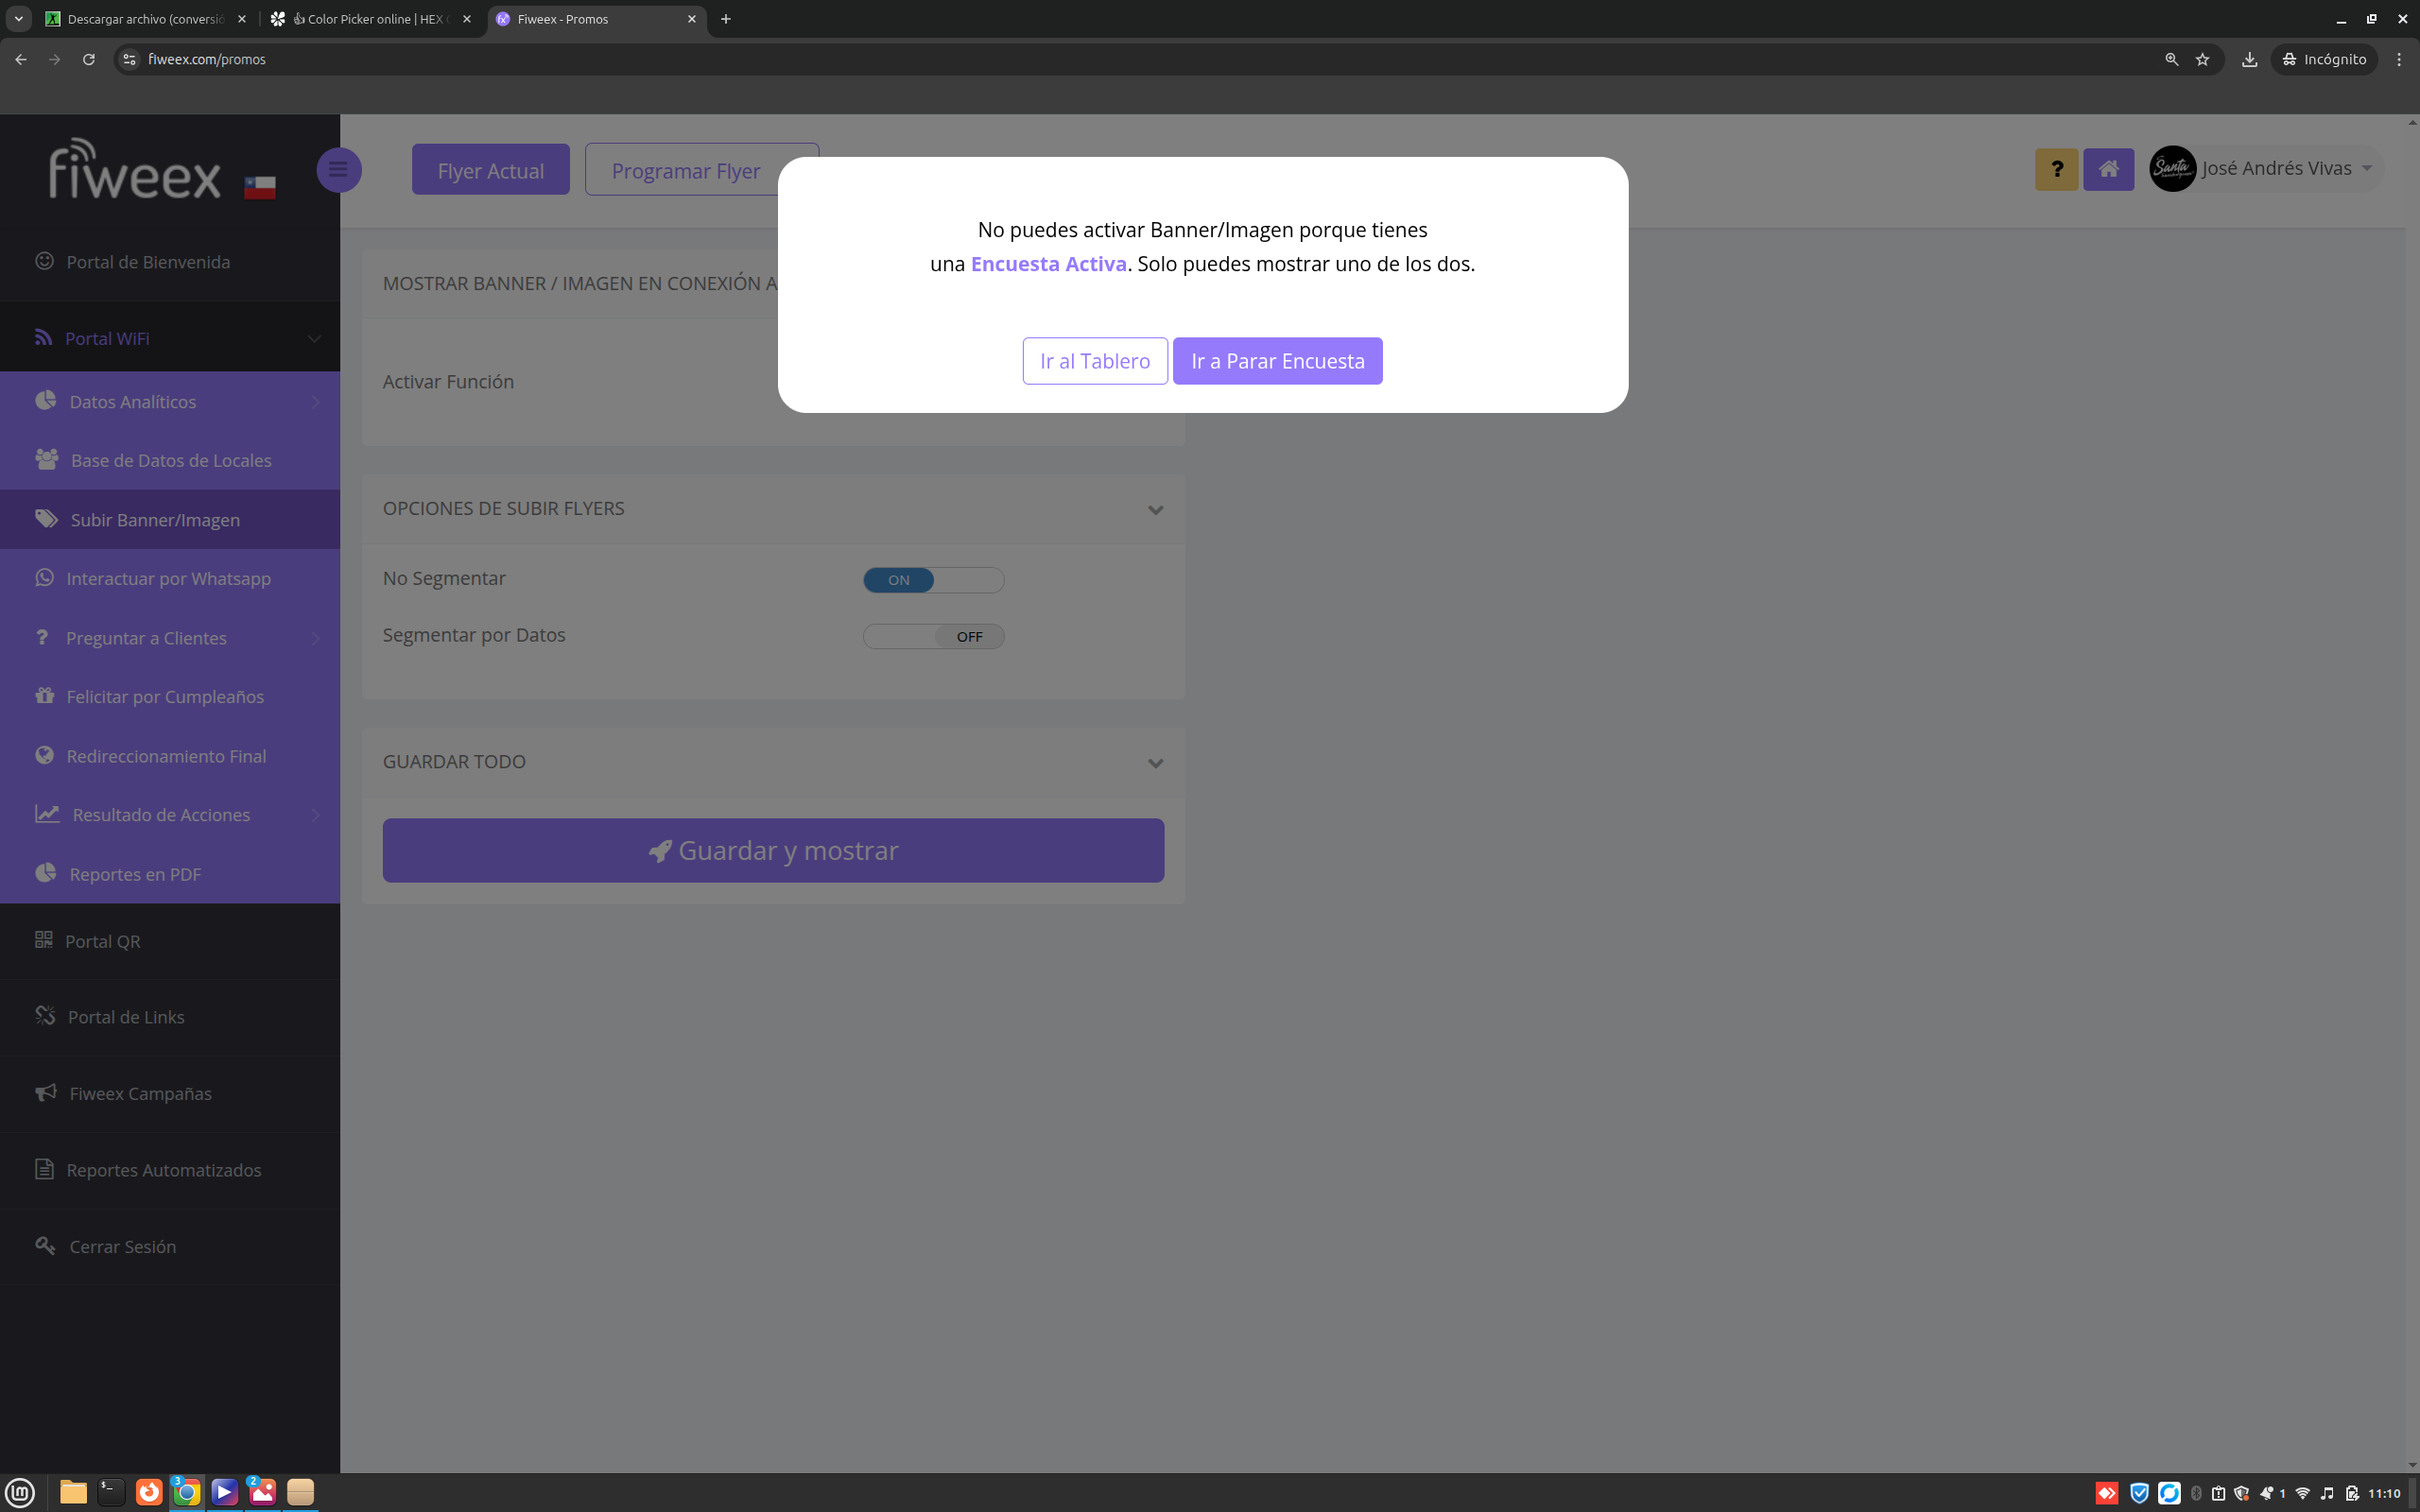Toggle the No Segmentar switch

(x=933, y=580)
